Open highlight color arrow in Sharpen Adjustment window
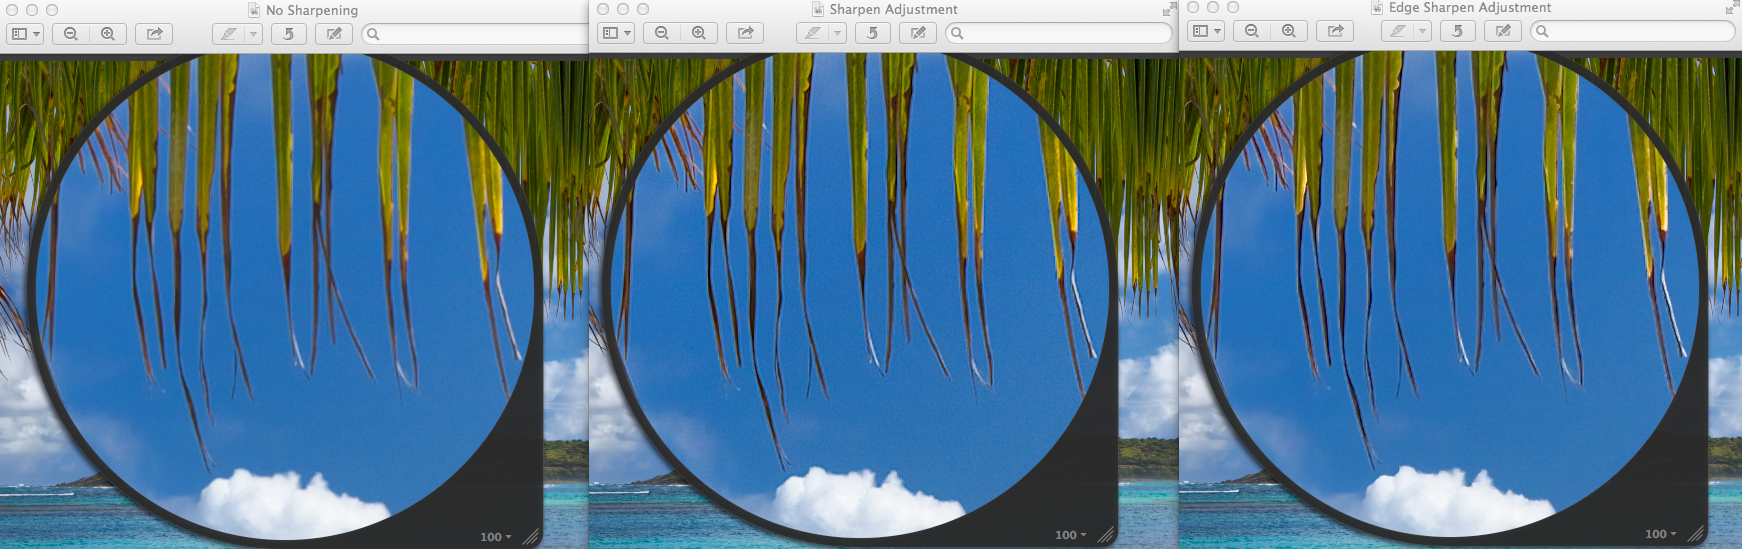The width and height of the screenshot is (1742, 549). (837, 33)
